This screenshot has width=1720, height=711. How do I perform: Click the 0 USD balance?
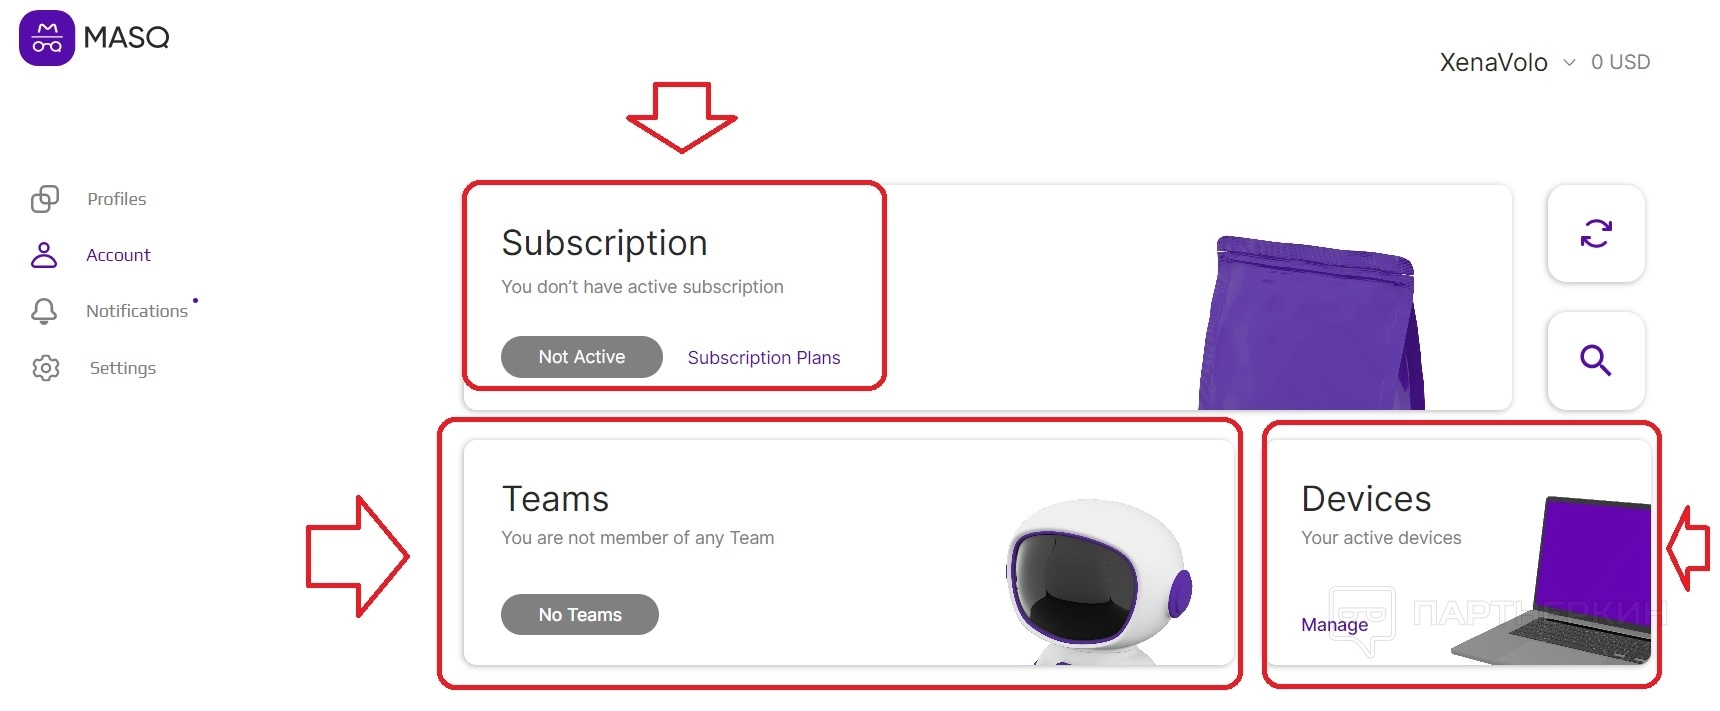pos(1620,62)
